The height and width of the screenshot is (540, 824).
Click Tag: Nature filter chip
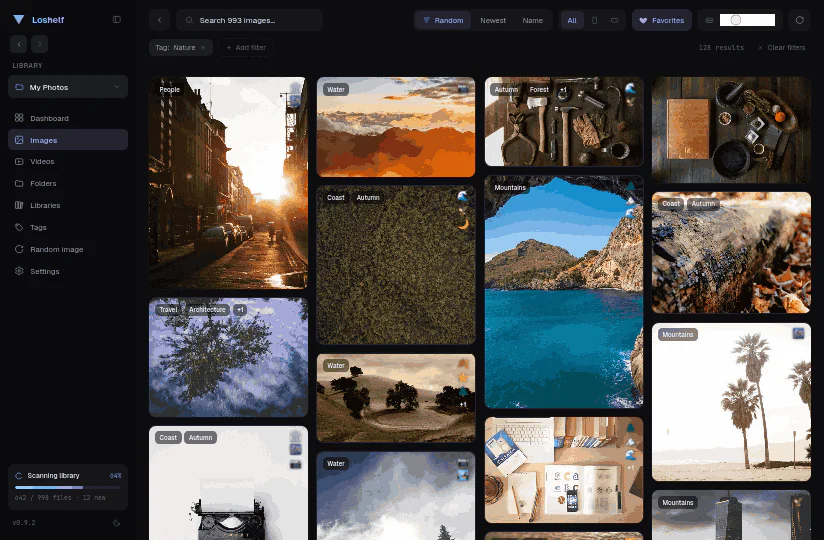pyautogui.click(x=181, y=48)
